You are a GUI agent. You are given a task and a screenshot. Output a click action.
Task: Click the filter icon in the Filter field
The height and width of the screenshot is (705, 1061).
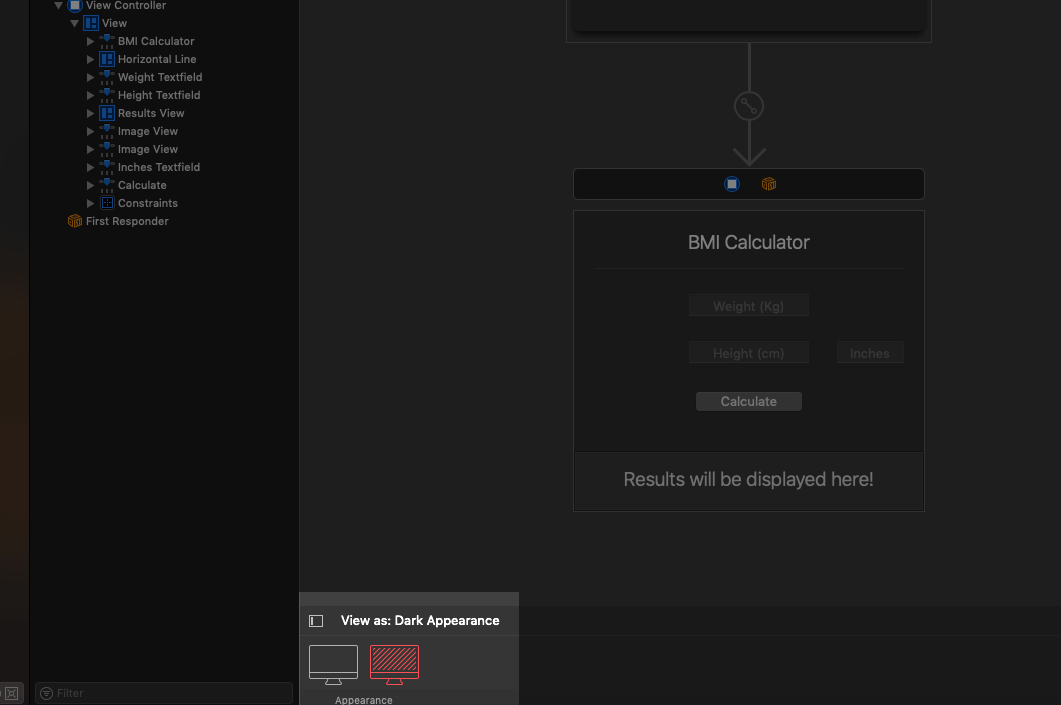tap(47, 693)
